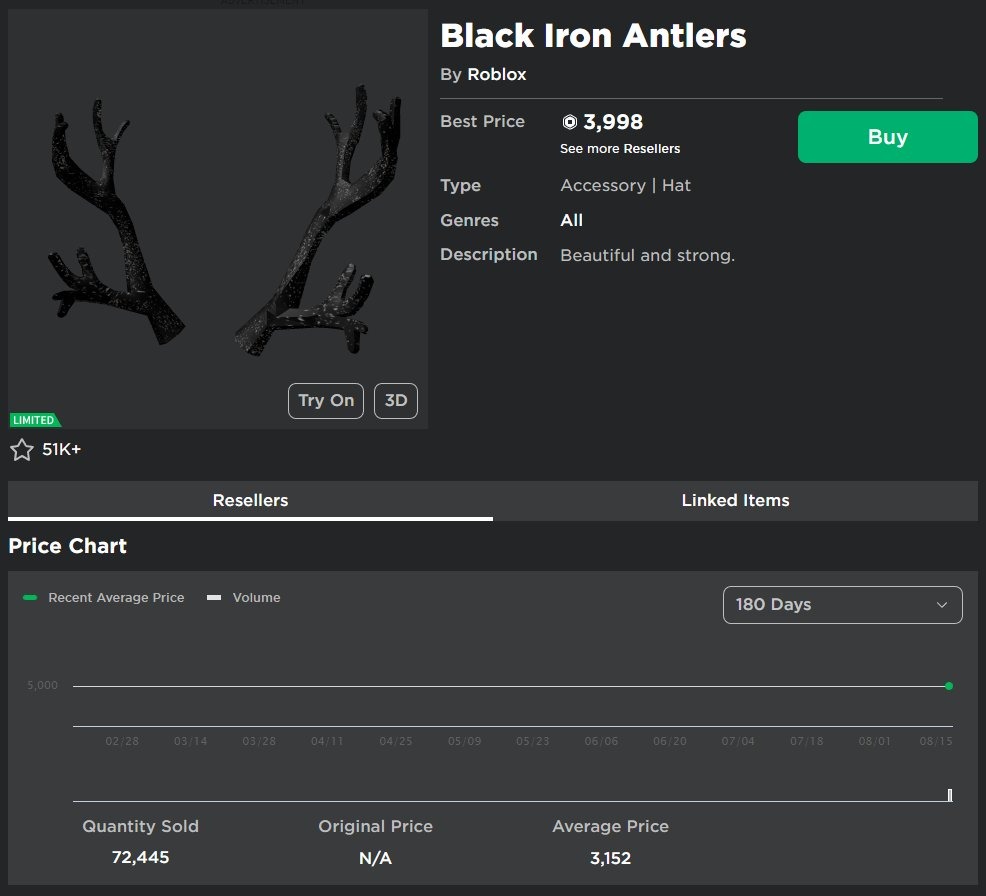Click the 02/28 date axis label
The image size is (986, 896).
(x=122, y=741)
